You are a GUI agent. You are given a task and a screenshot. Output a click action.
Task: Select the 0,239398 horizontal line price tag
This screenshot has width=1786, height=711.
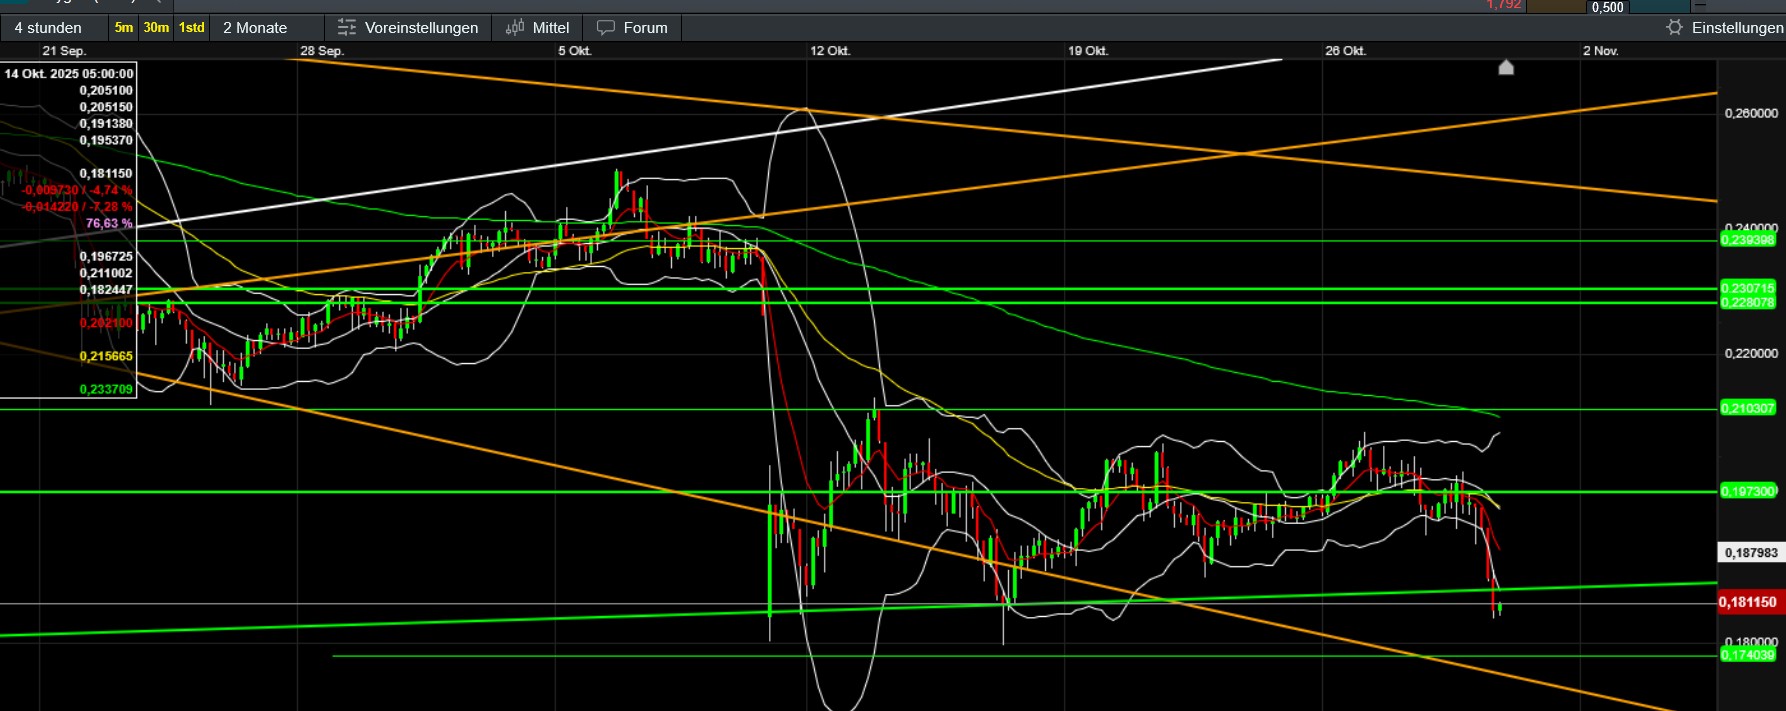(1747, 240)
